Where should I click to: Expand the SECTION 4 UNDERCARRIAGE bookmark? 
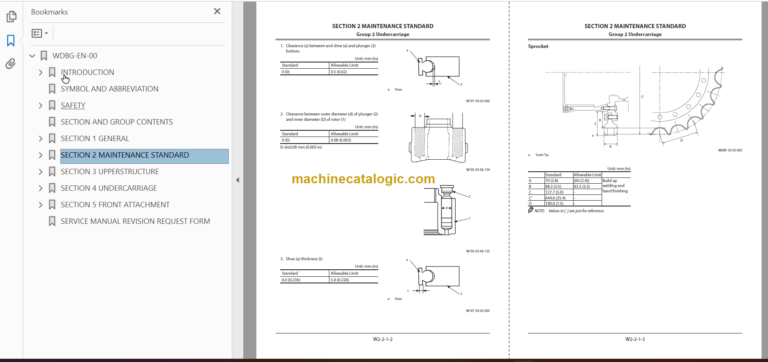pyautogui.click(x=41, y=188)
